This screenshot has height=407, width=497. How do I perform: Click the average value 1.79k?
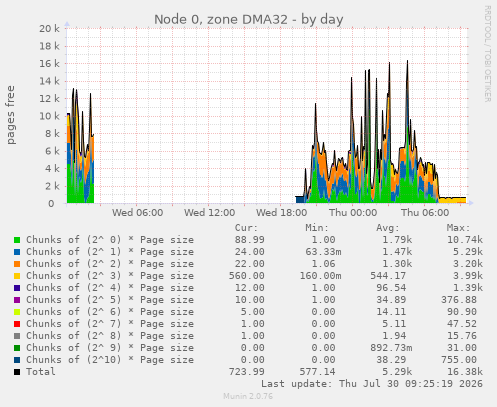[397, 240]
